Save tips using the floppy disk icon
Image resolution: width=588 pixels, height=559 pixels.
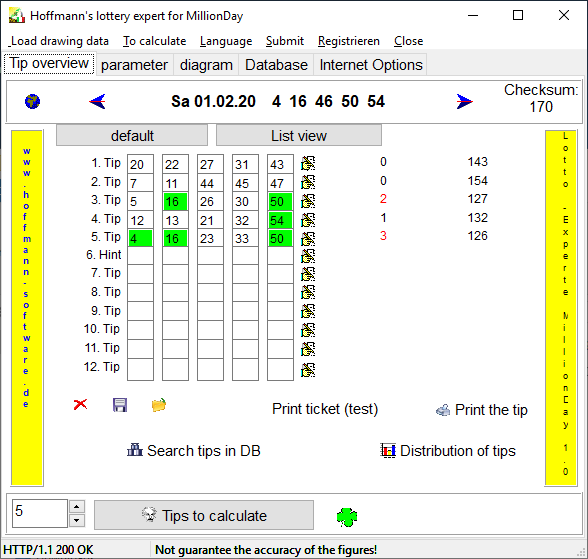point(120,405)
